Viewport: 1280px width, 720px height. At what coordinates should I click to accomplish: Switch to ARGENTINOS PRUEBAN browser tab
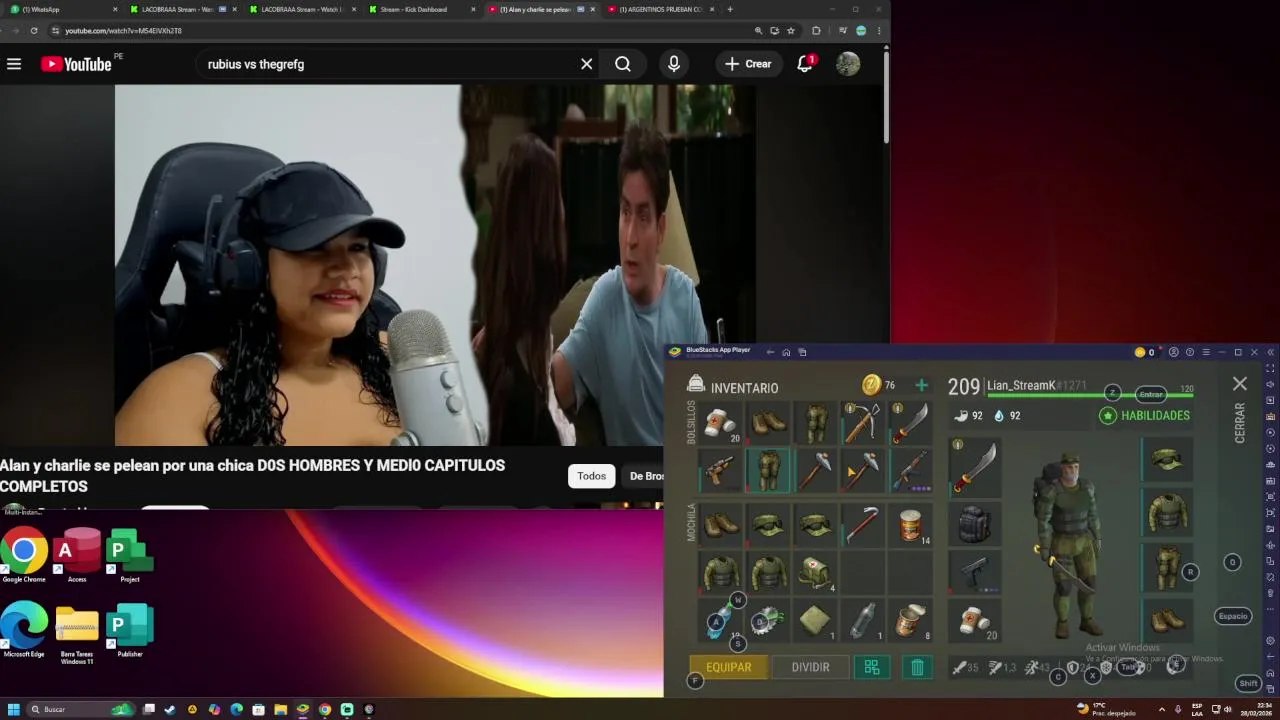(x=659, y=9)
